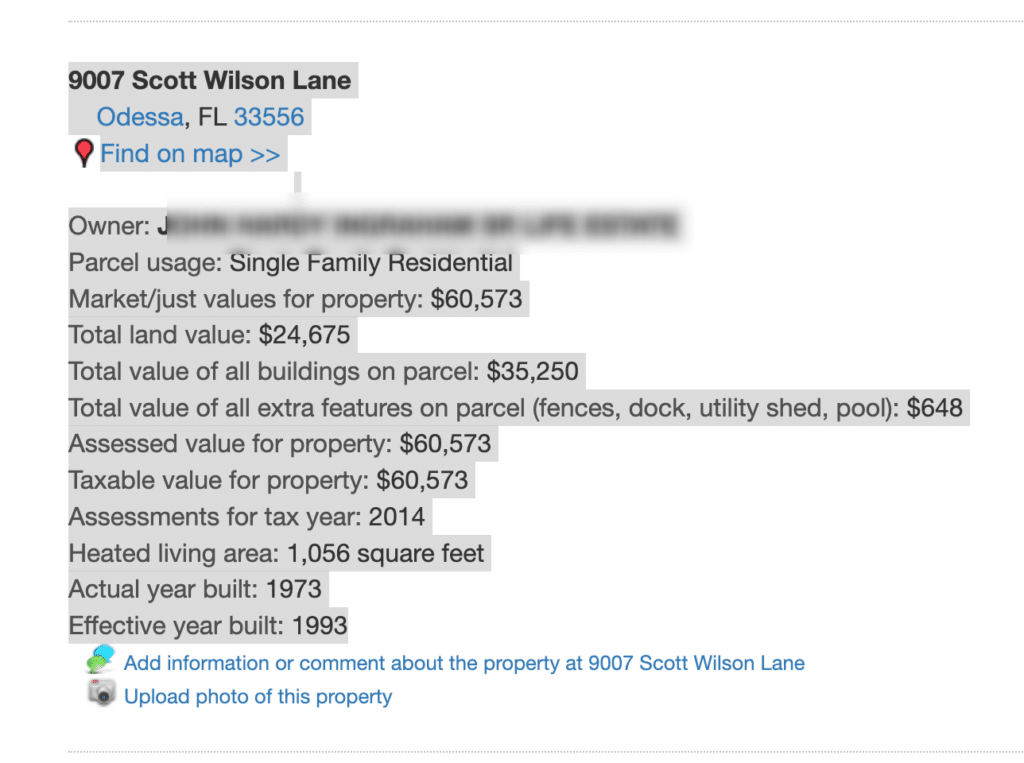This screenshot has height=763, width=1024.
Task: Select the Parcel usage Single Family Residential text
Action: pos(291,263)
